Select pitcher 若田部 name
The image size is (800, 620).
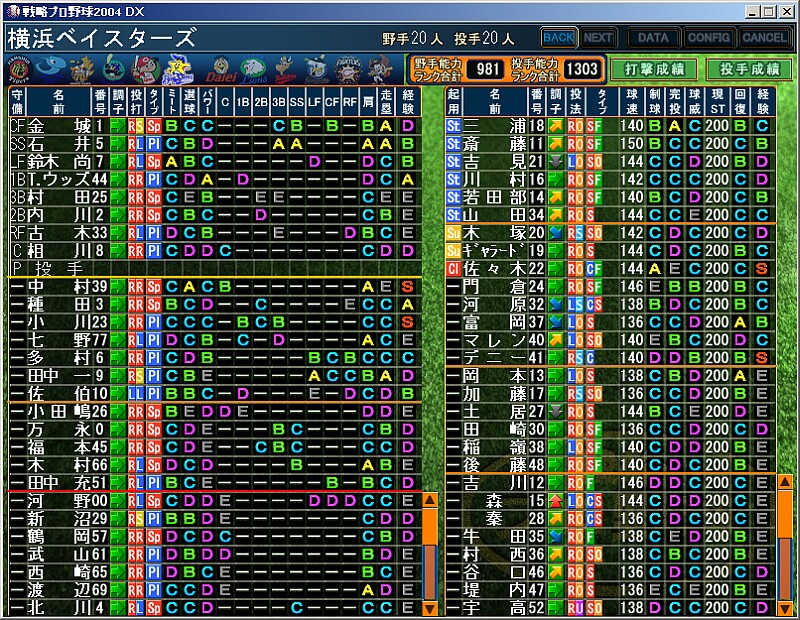[494, 197]
